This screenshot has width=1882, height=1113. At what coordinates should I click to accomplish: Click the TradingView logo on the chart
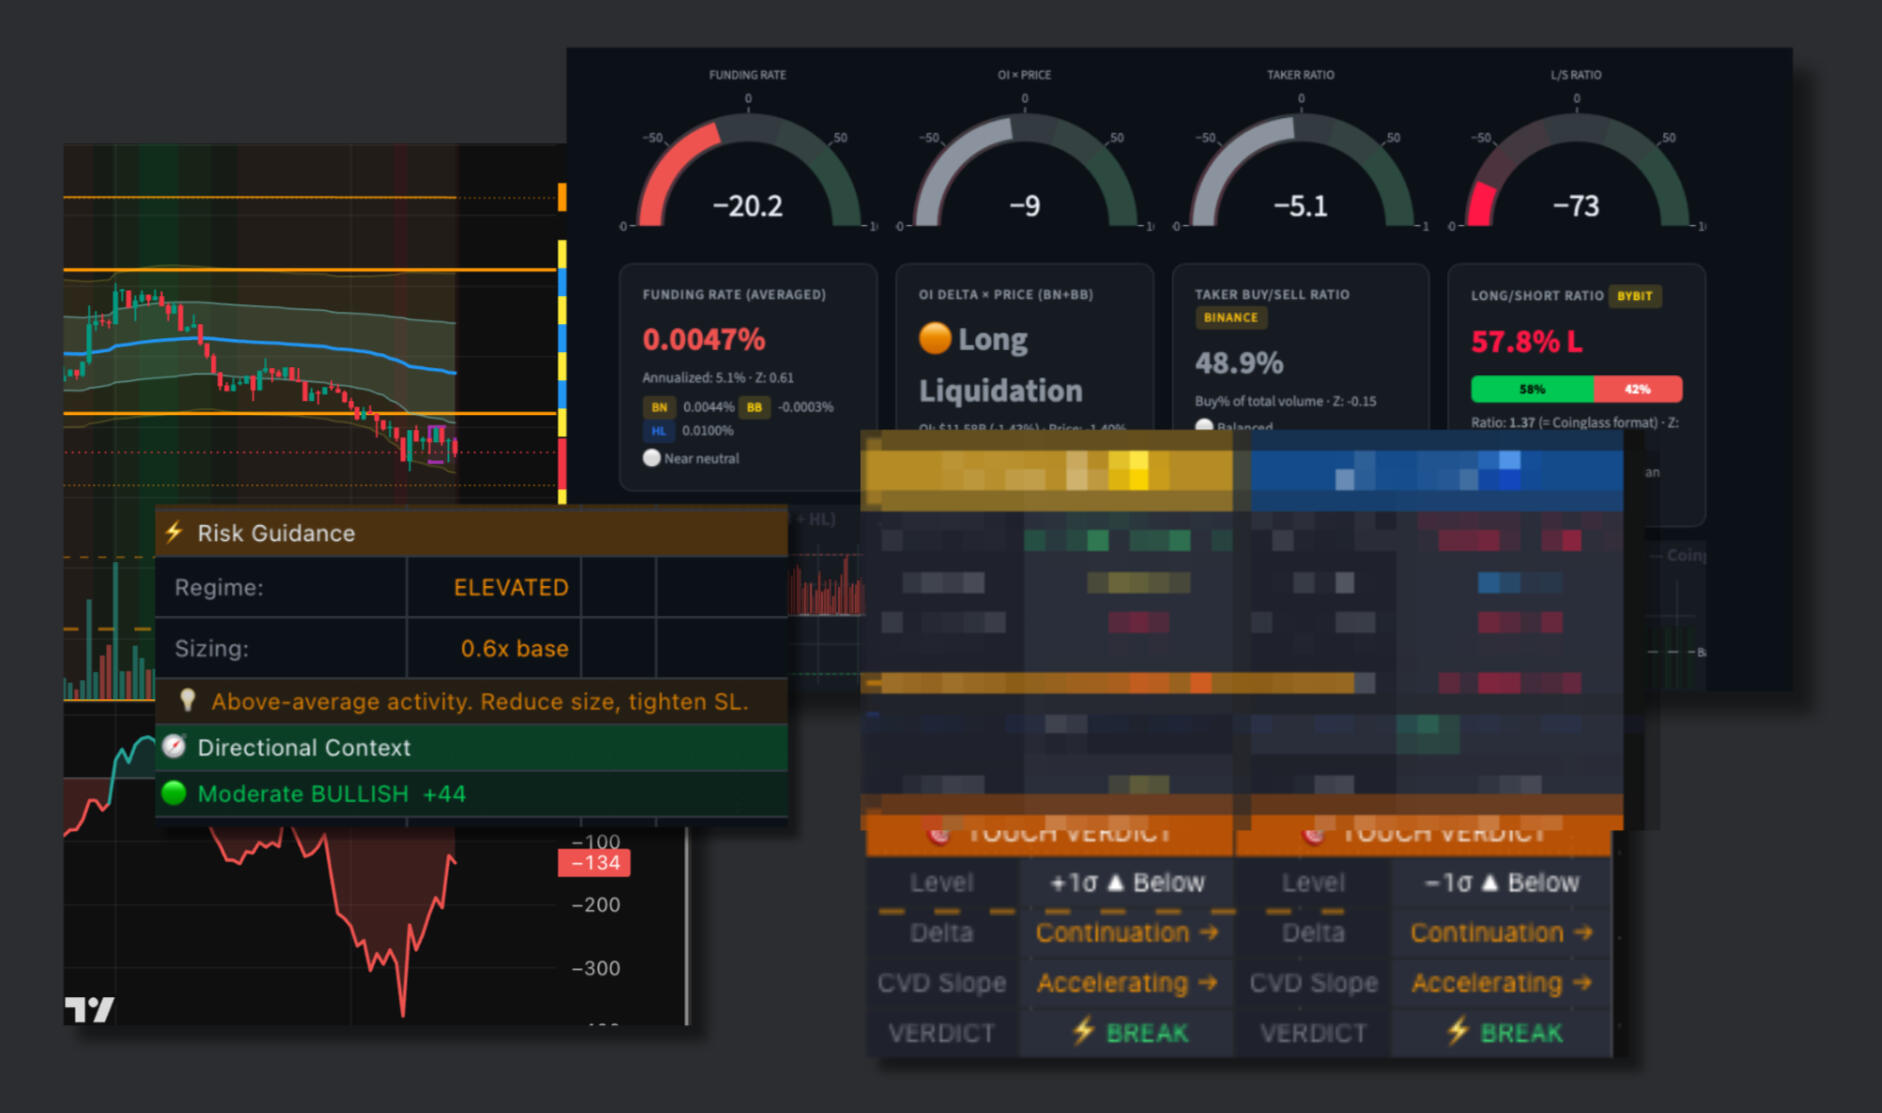click(89, 1010)
